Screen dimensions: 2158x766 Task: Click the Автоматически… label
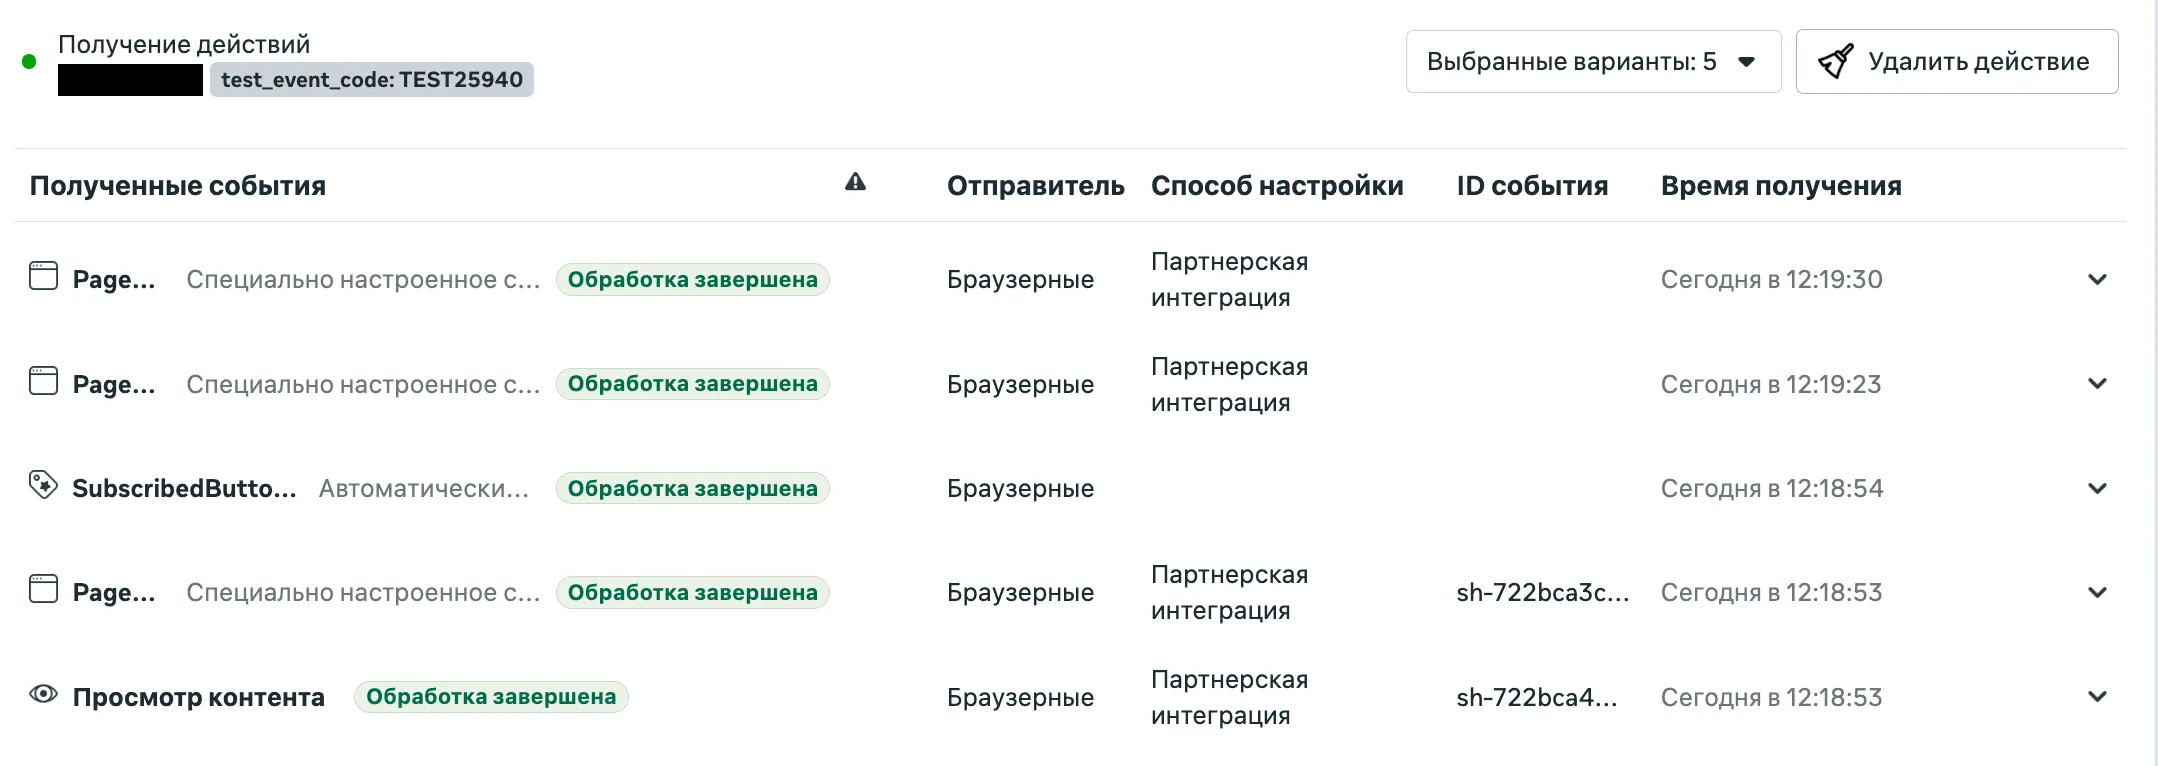424,489
